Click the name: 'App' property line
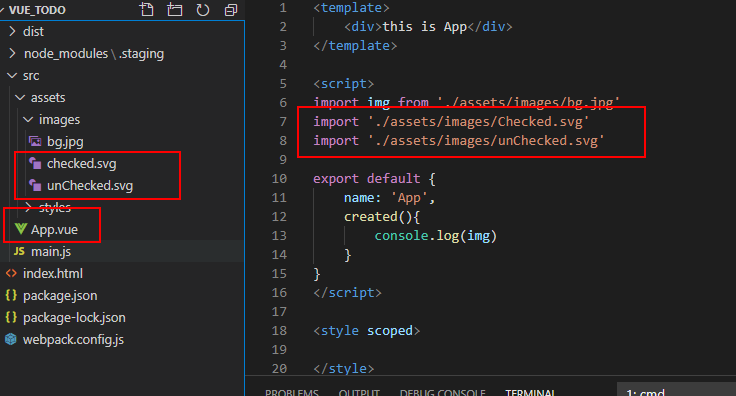 390,198
